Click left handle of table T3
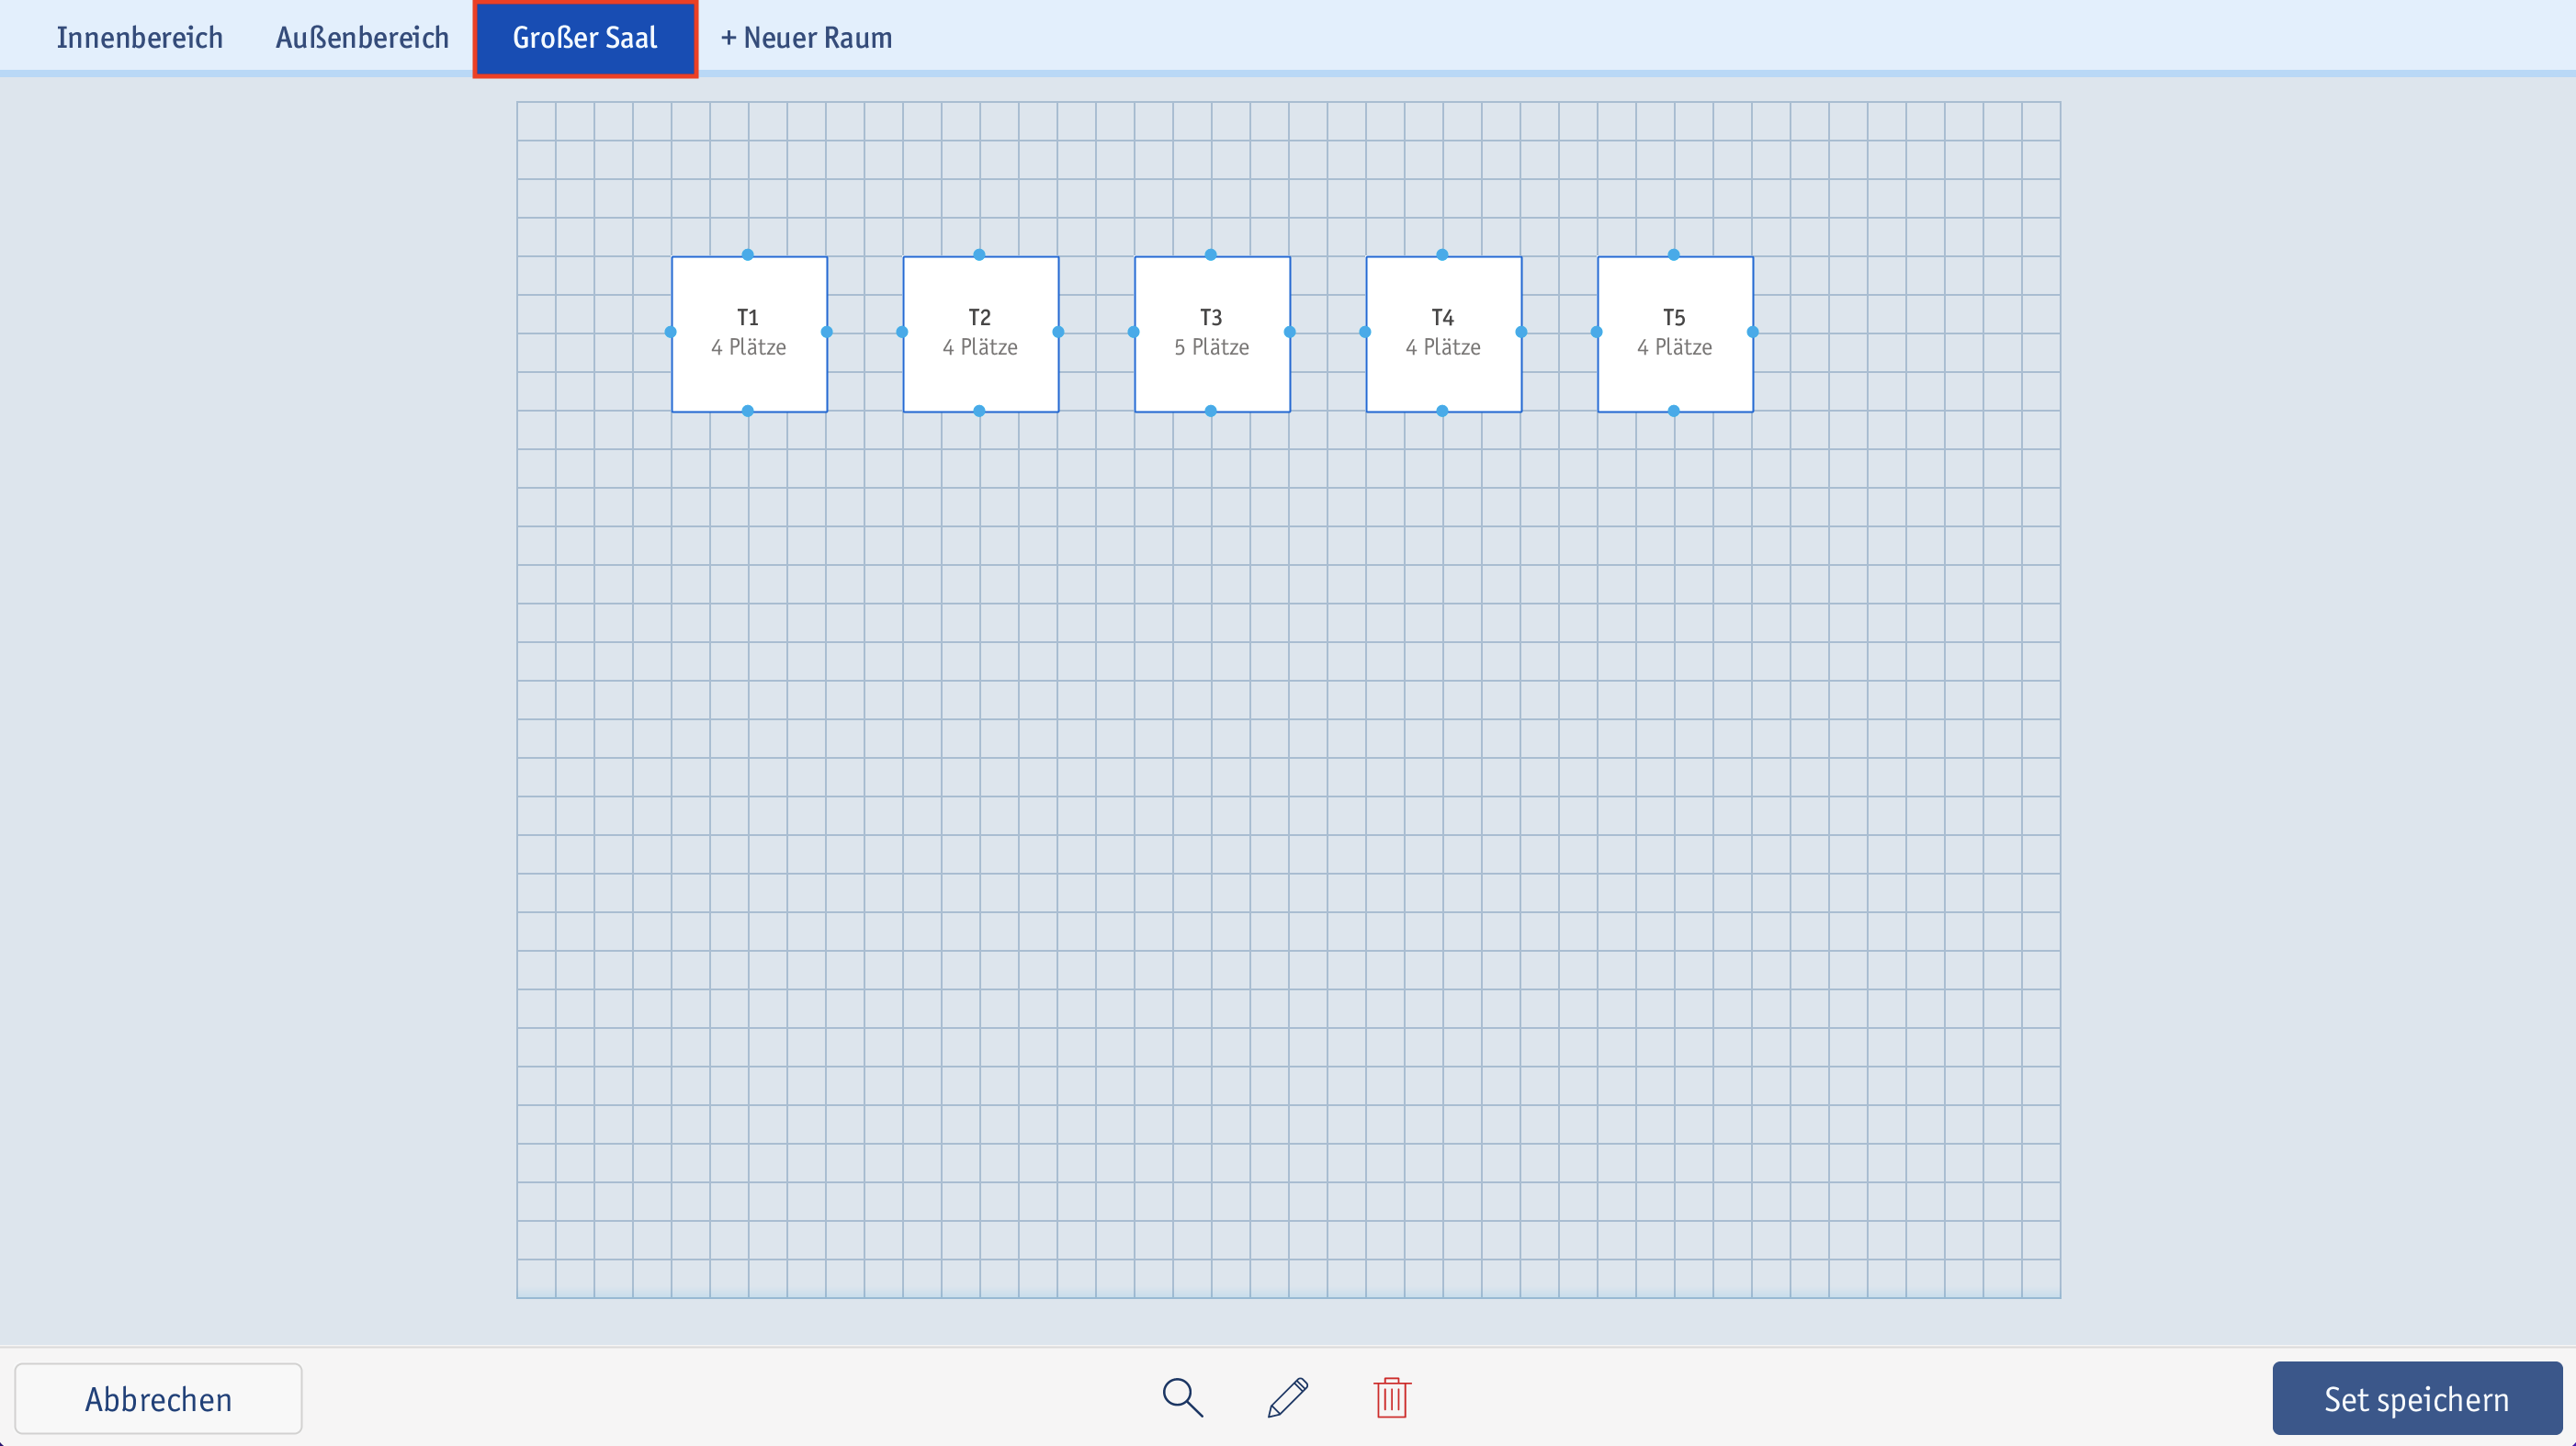This screenshot has width=2576, height=1446. pyautogui.click(x=1134, y=332)
